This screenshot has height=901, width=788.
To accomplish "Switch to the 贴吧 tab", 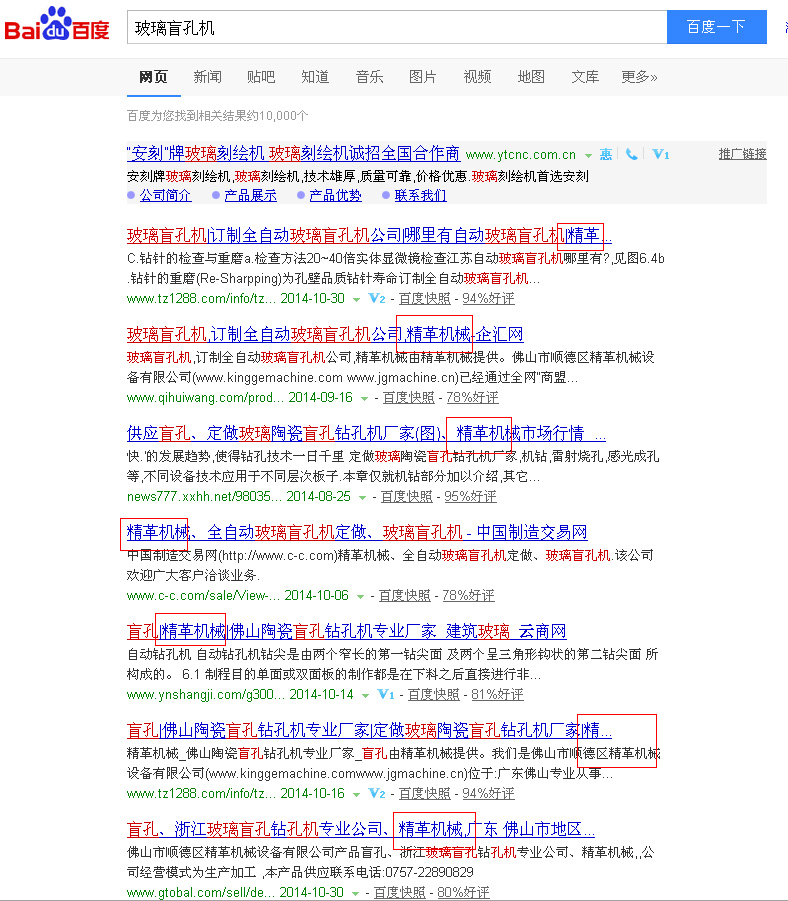I will coord(261,76).
